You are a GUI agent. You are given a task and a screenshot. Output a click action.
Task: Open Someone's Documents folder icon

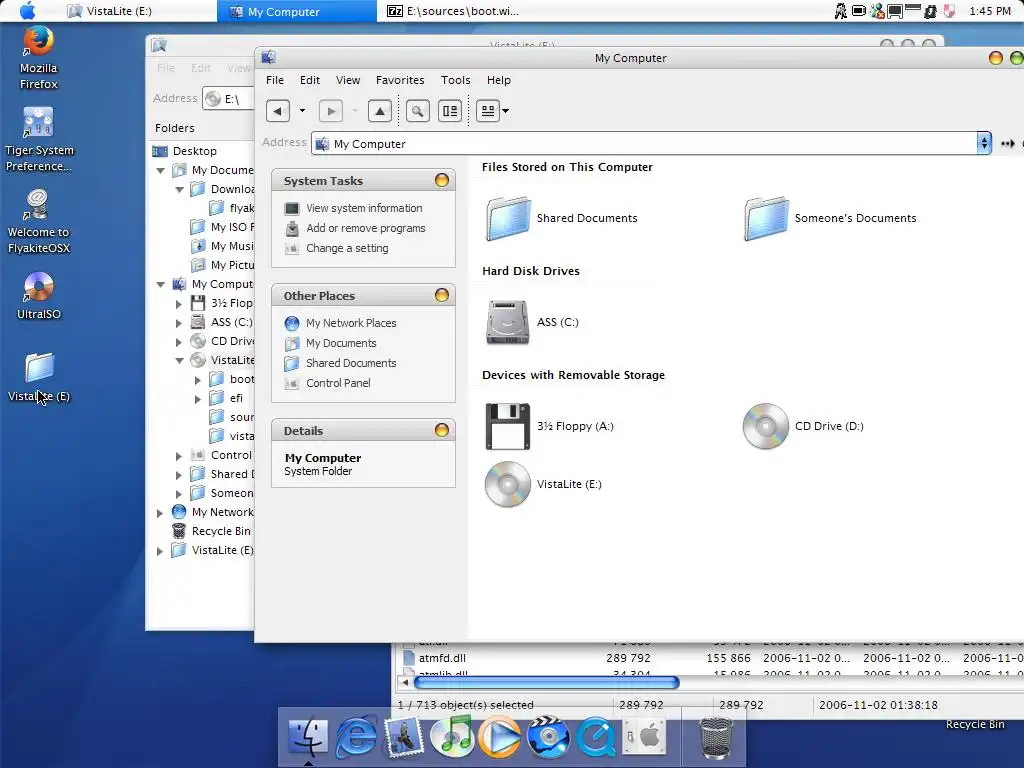(x=767, y=219)
